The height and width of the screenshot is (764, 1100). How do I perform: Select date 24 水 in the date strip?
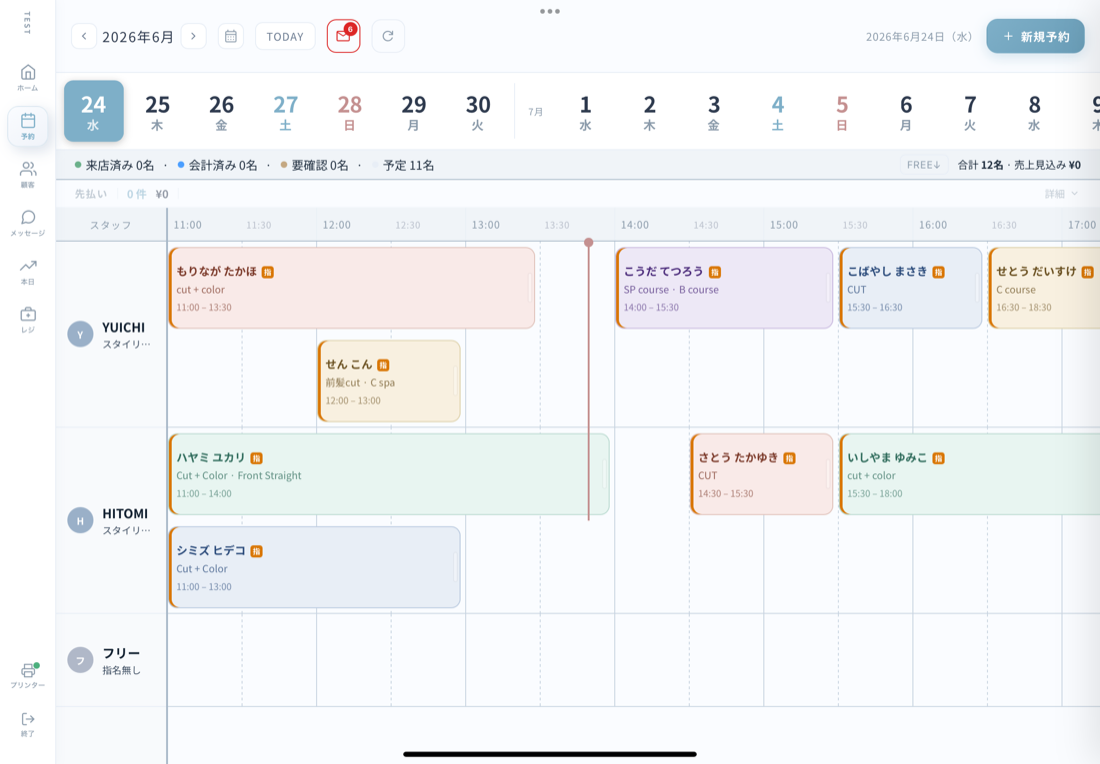pyautogui.click(x=94, y=112)
